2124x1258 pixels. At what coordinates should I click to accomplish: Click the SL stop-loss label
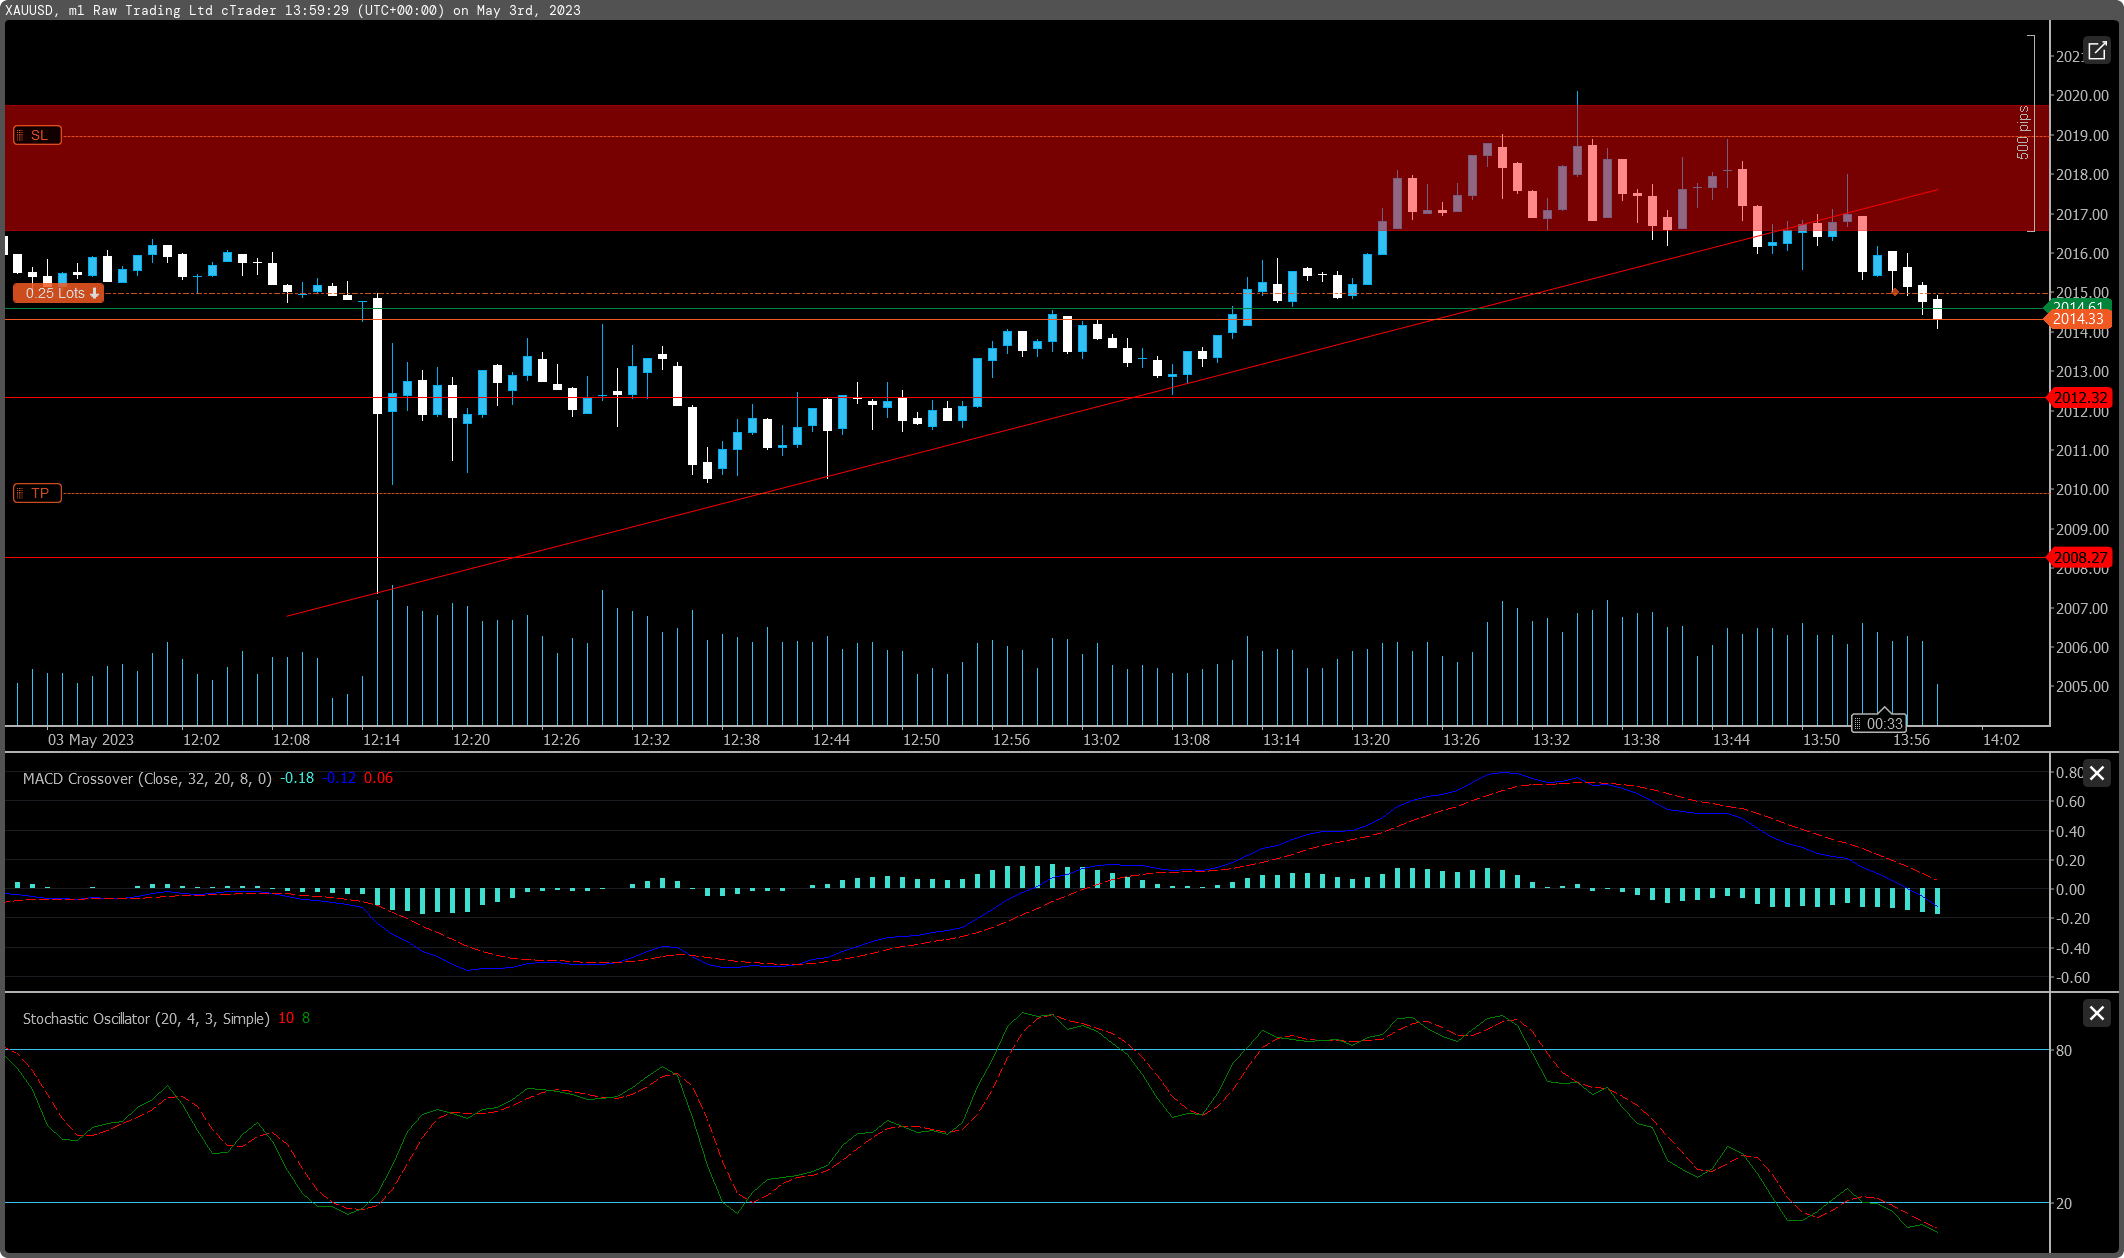(38, 134)
